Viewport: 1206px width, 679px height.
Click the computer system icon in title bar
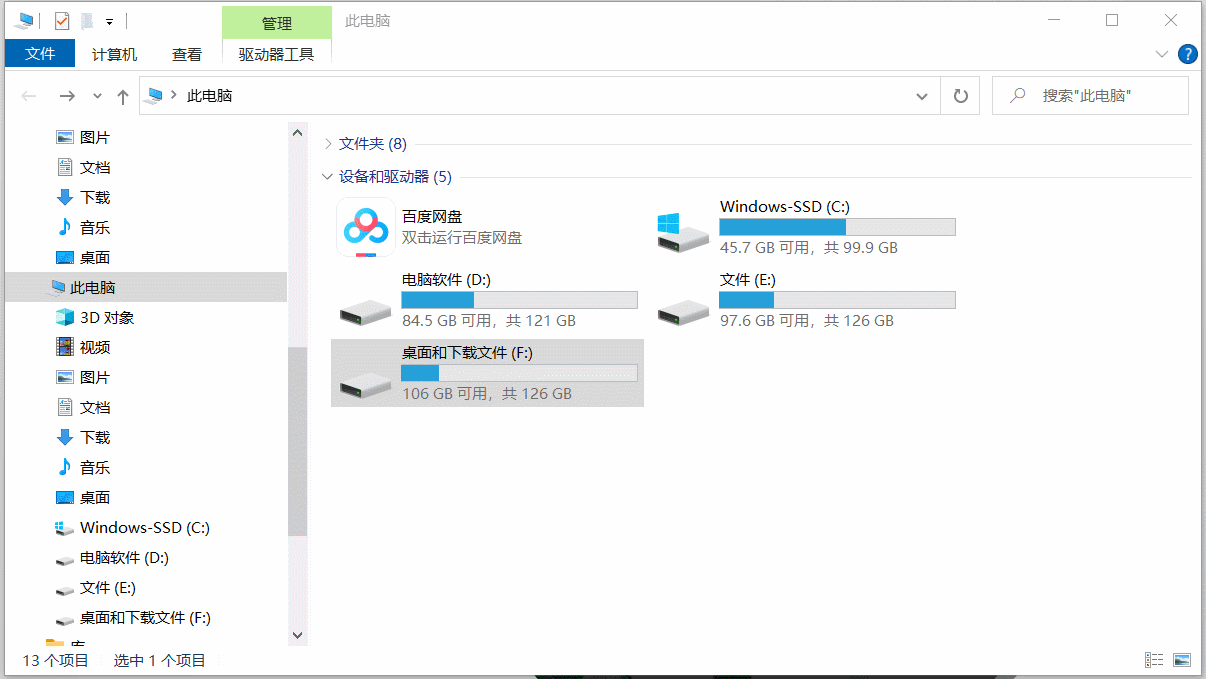click(x=25, y=20)
